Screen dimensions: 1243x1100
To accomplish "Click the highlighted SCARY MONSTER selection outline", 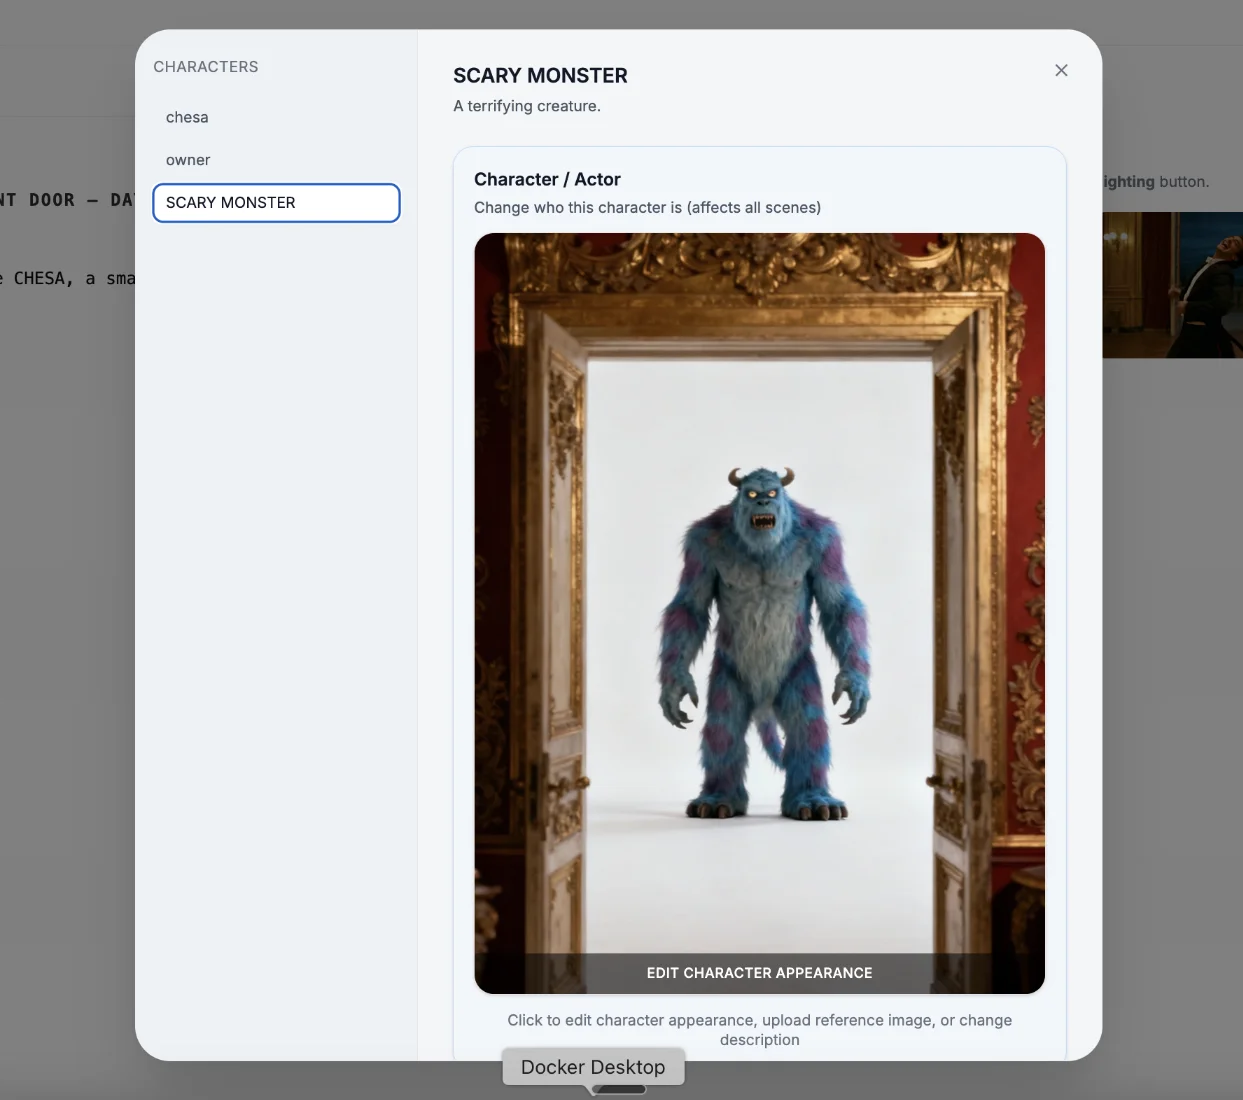I will pyautogui.click(x=276, y=202).
